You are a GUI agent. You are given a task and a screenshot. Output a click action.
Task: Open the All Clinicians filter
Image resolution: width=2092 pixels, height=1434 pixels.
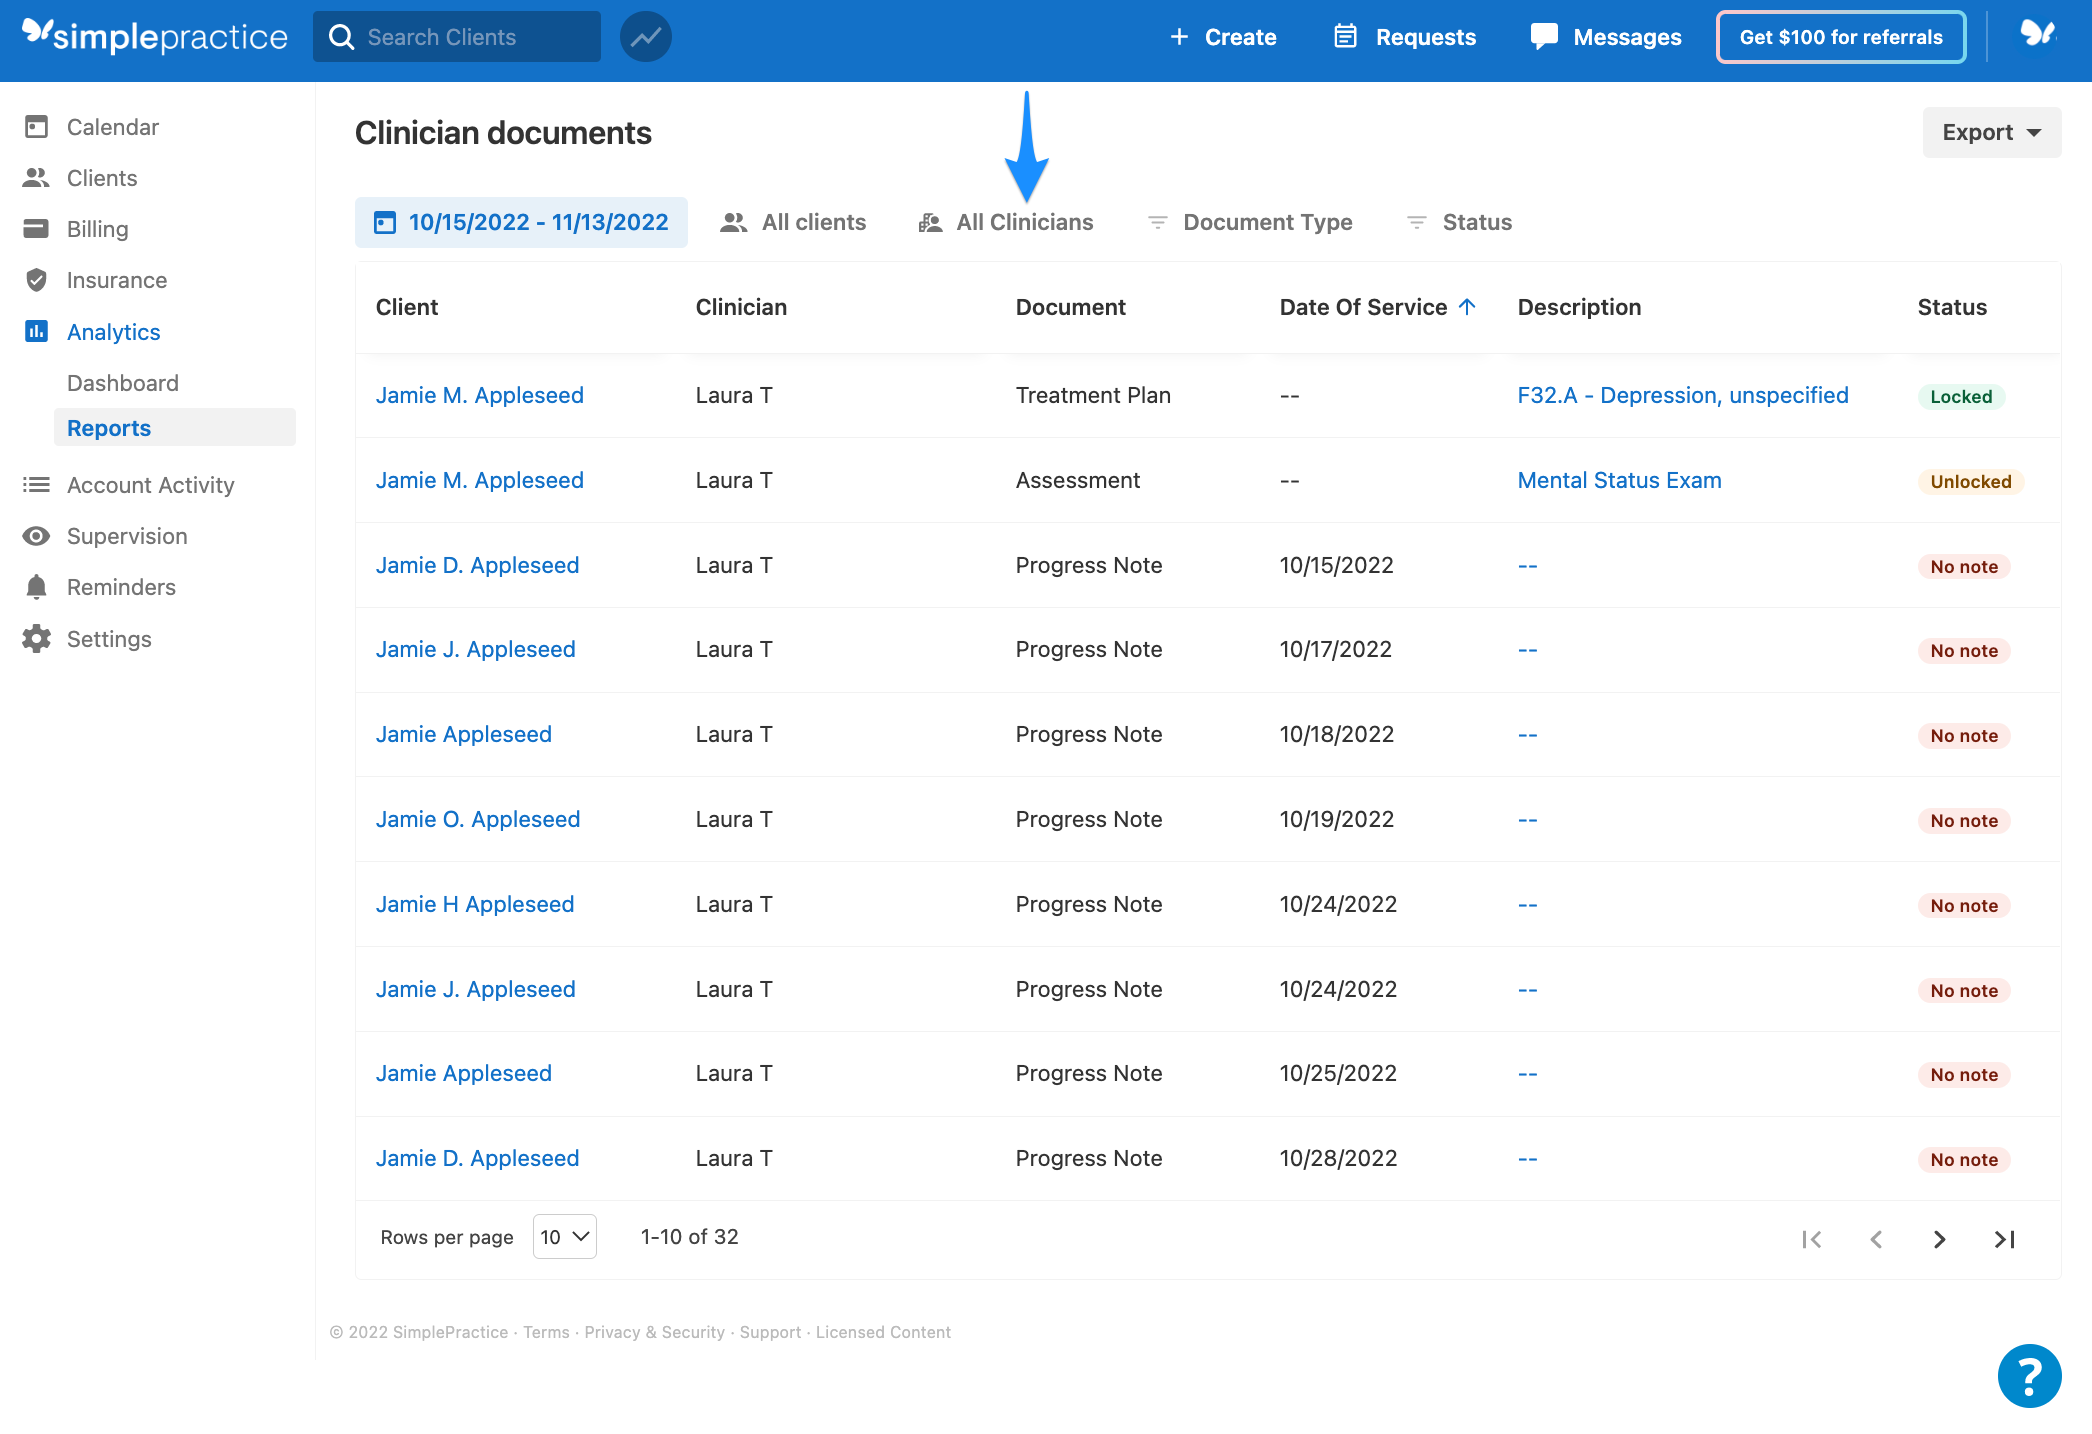click(1024, 222)
